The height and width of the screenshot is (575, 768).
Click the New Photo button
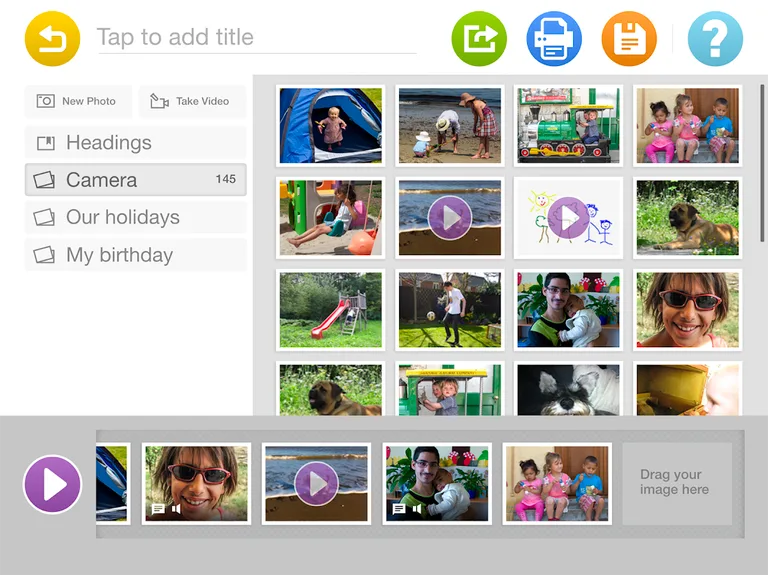[x=77, y=101]
